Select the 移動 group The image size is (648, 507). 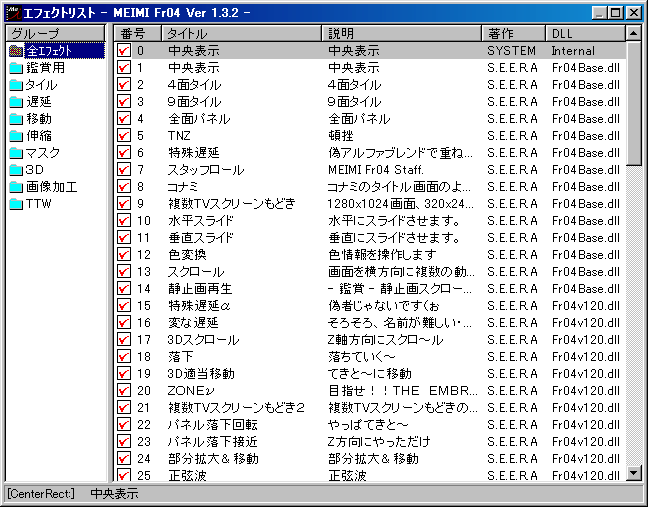pyautogui.click(x=39, y=119)
